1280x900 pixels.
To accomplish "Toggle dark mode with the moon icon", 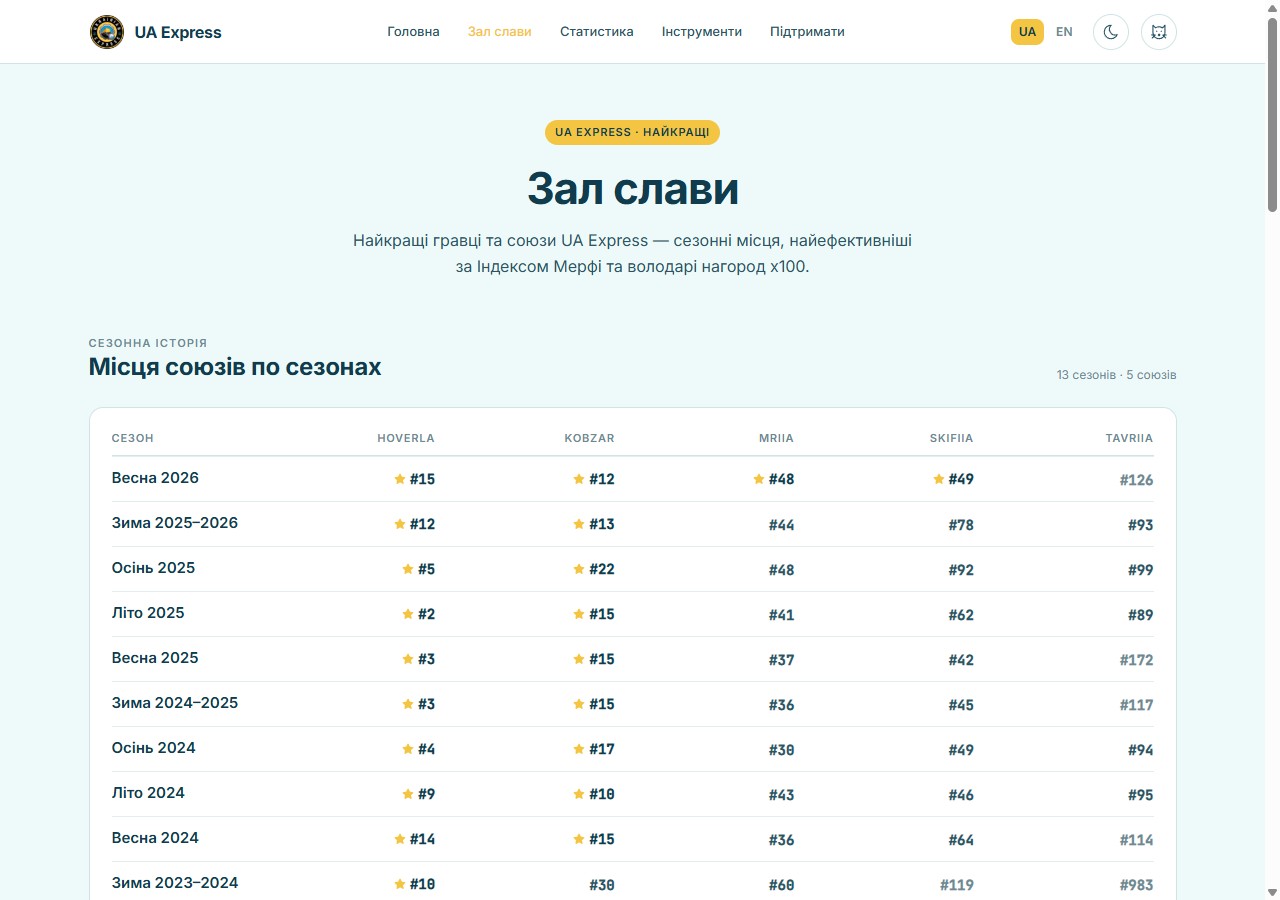I will pos(1111,32).
